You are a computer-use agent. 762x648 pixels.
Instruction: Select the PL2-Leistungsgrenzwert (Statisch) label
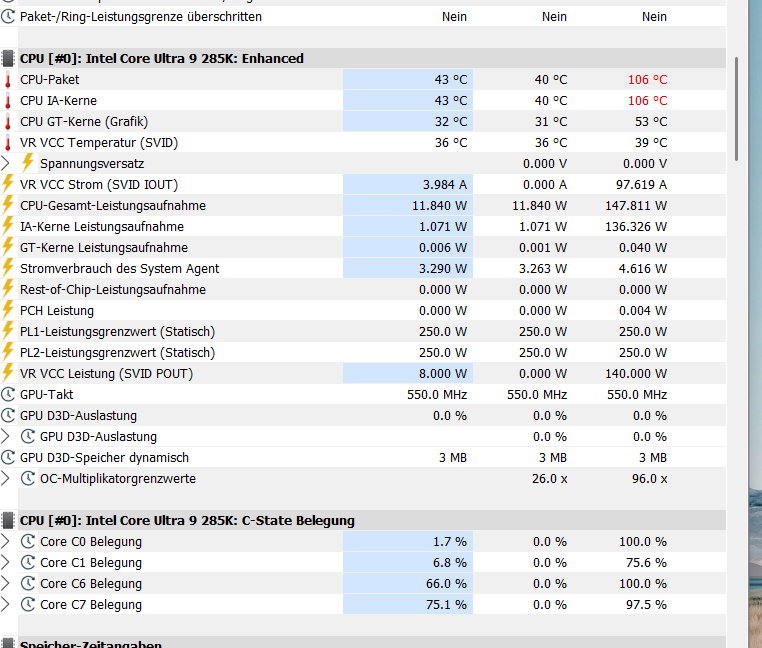coord(118,352)
